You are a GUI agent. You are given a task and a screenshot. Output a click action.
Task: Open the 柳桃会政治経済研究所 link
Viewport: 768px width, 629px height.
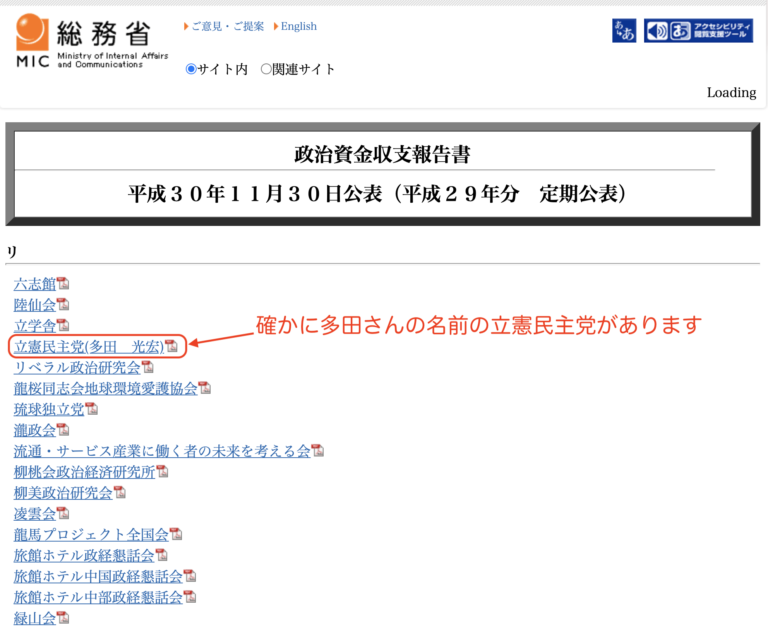pos(84,472)
